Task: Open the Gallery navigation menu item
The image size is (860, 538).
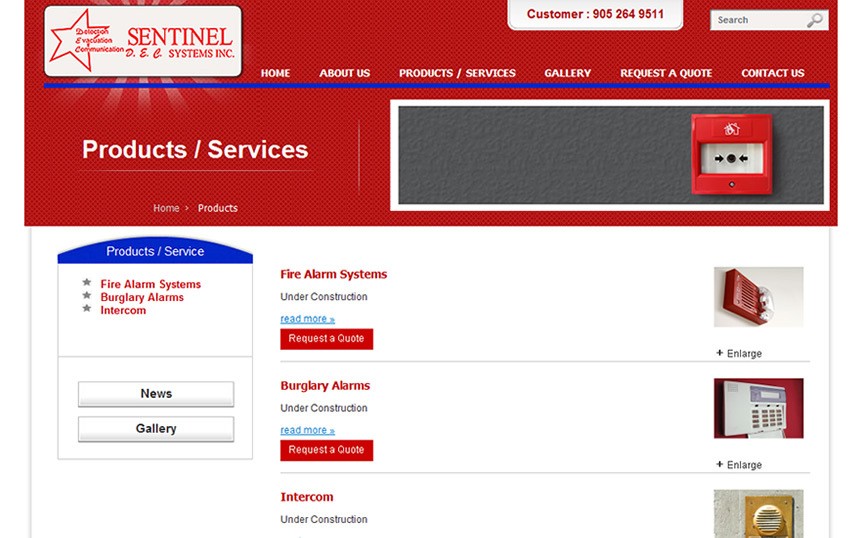Action: point(568,73)
